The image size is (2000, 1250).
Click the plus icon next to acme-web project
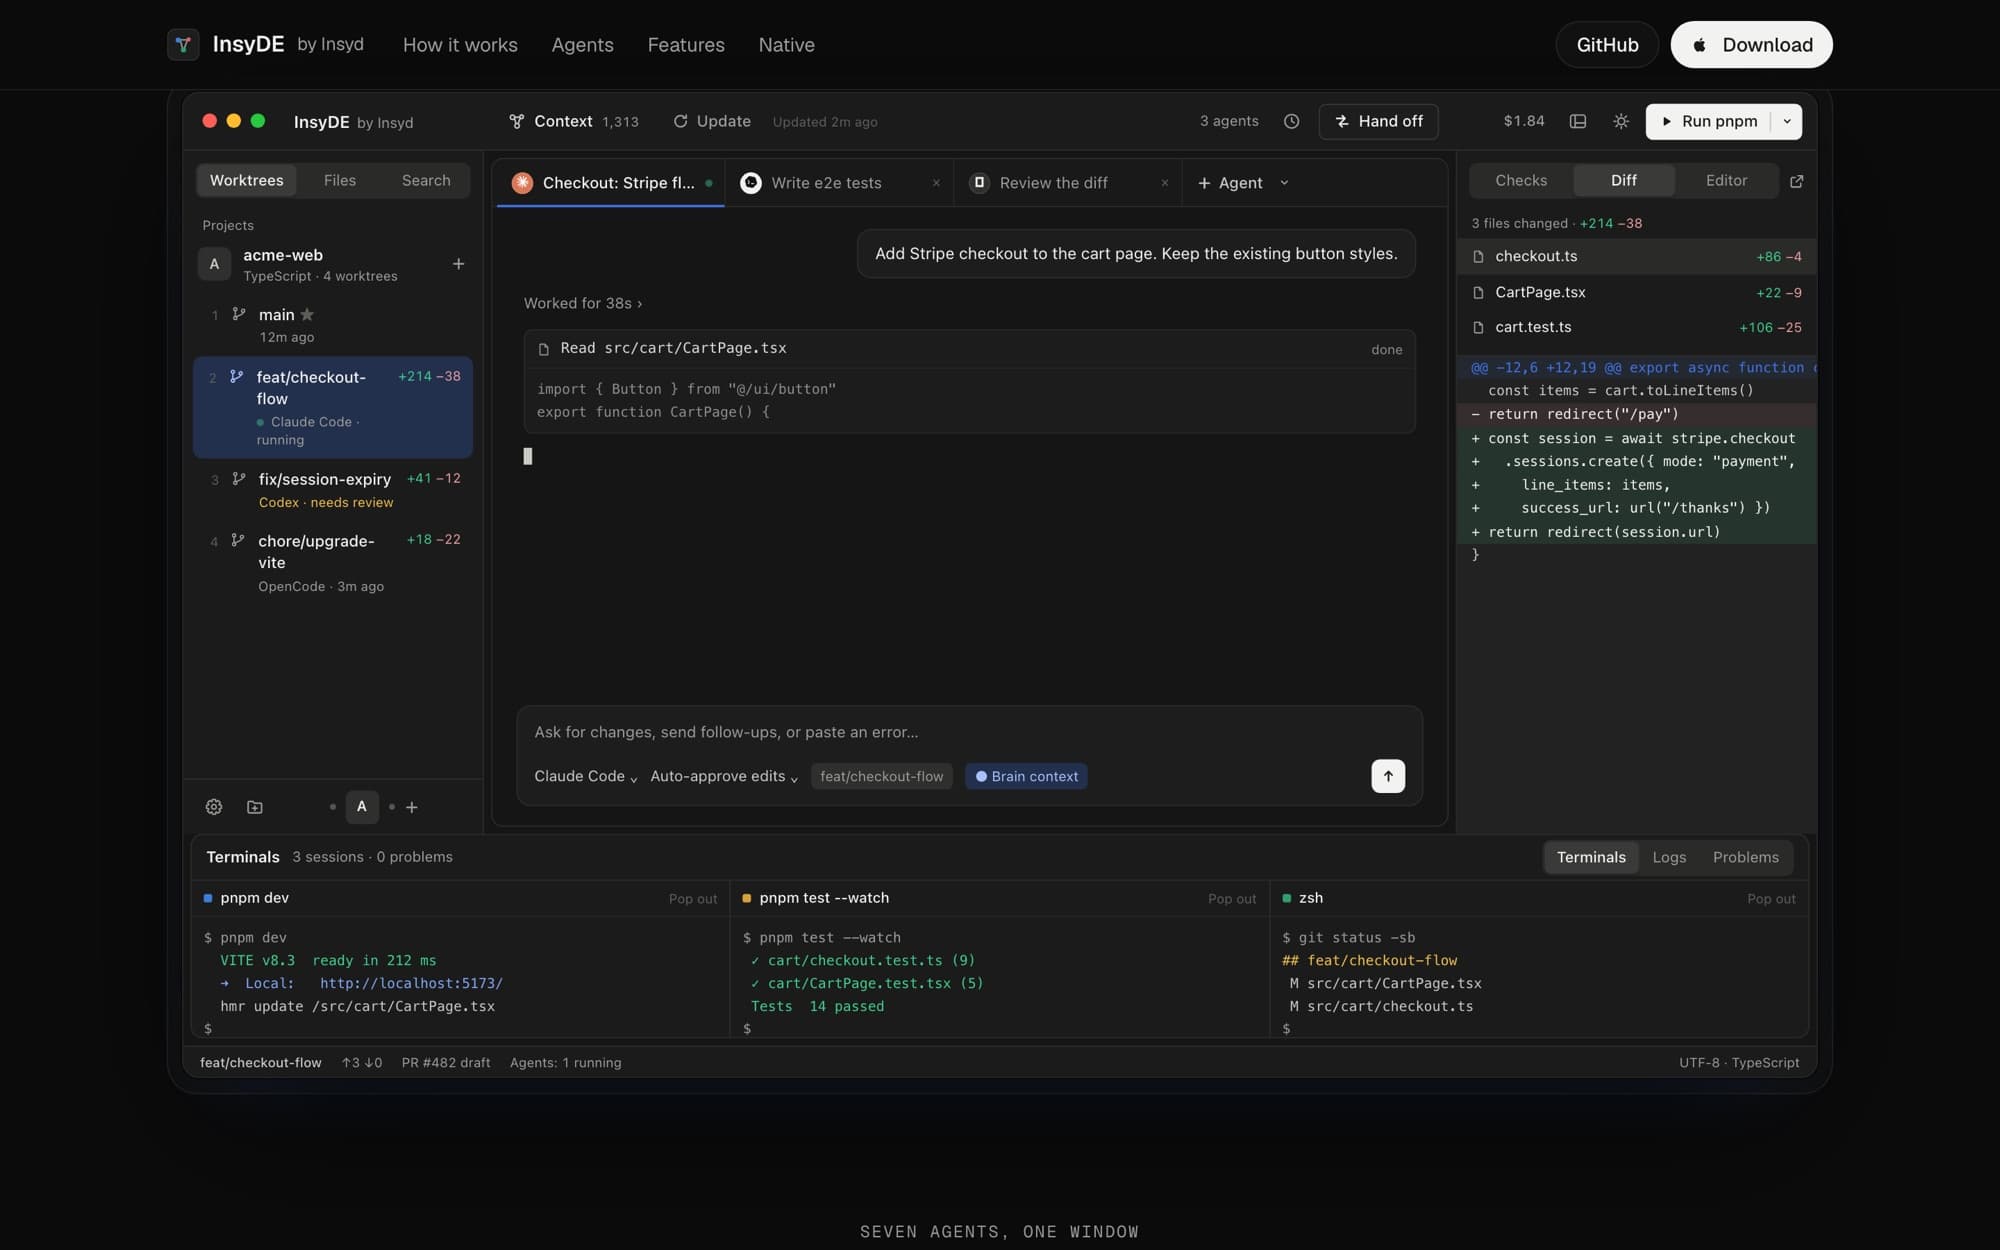pyautogui.click(x=458, y=264)
